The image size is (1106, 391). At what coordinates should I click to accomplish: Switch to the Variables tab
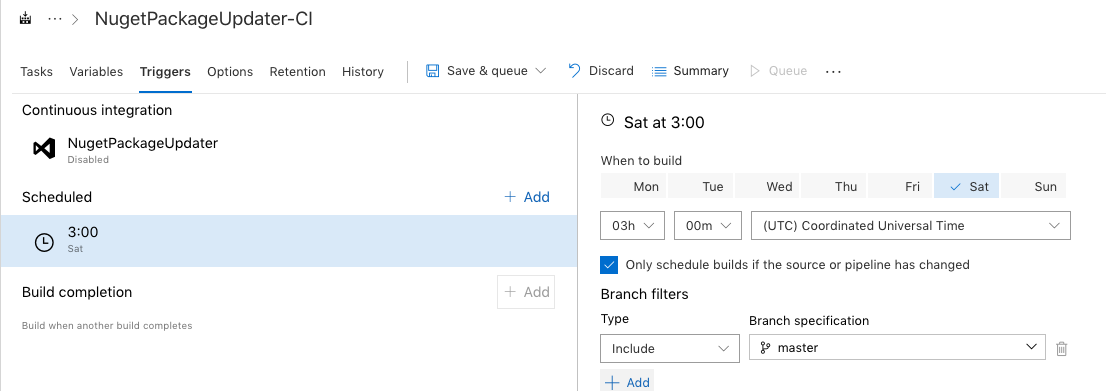tap(96, 71)
